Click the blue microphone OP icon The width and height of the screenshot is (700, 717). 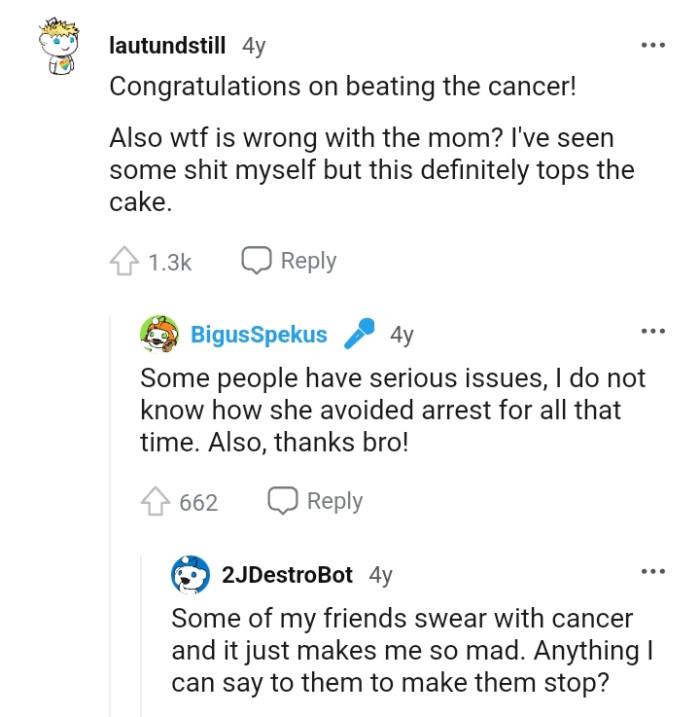click(358, 334)
